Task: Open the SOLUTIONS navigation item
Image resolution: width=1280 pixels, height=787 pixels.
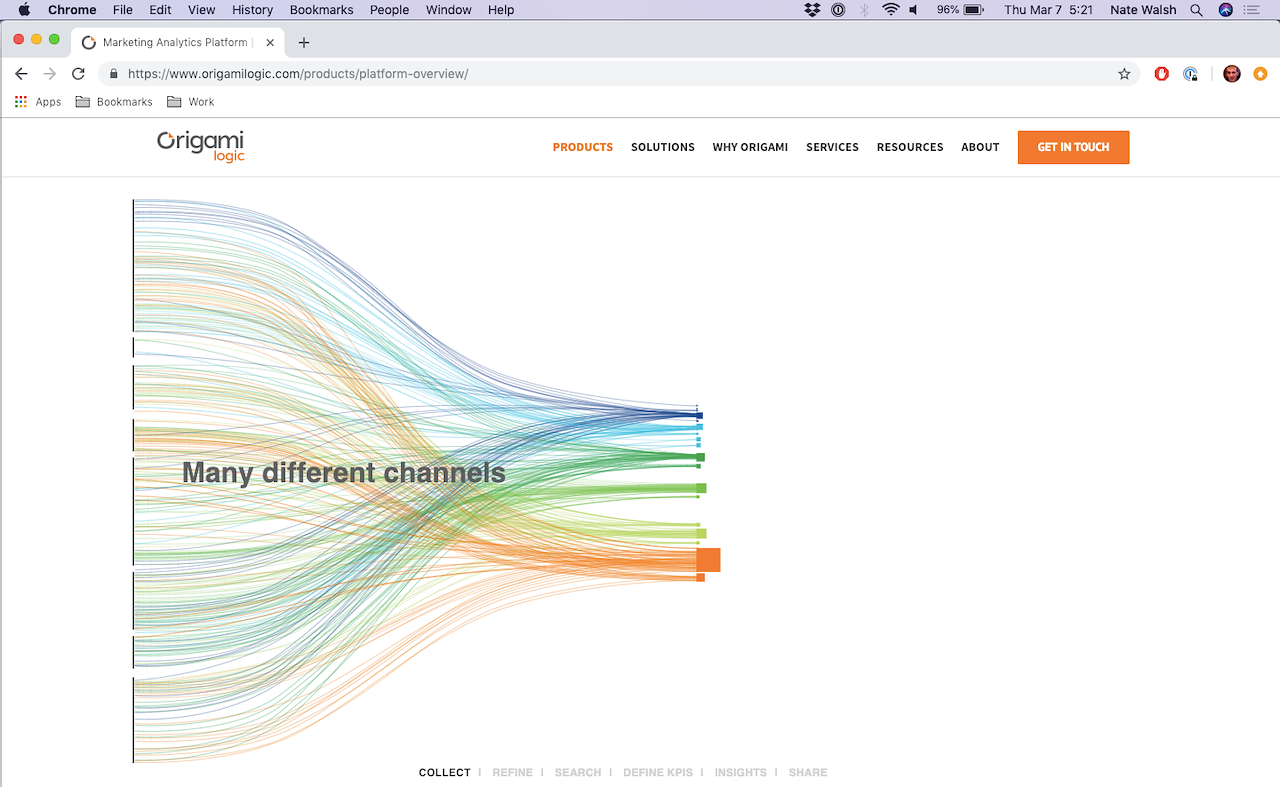Action: point(663,147)
